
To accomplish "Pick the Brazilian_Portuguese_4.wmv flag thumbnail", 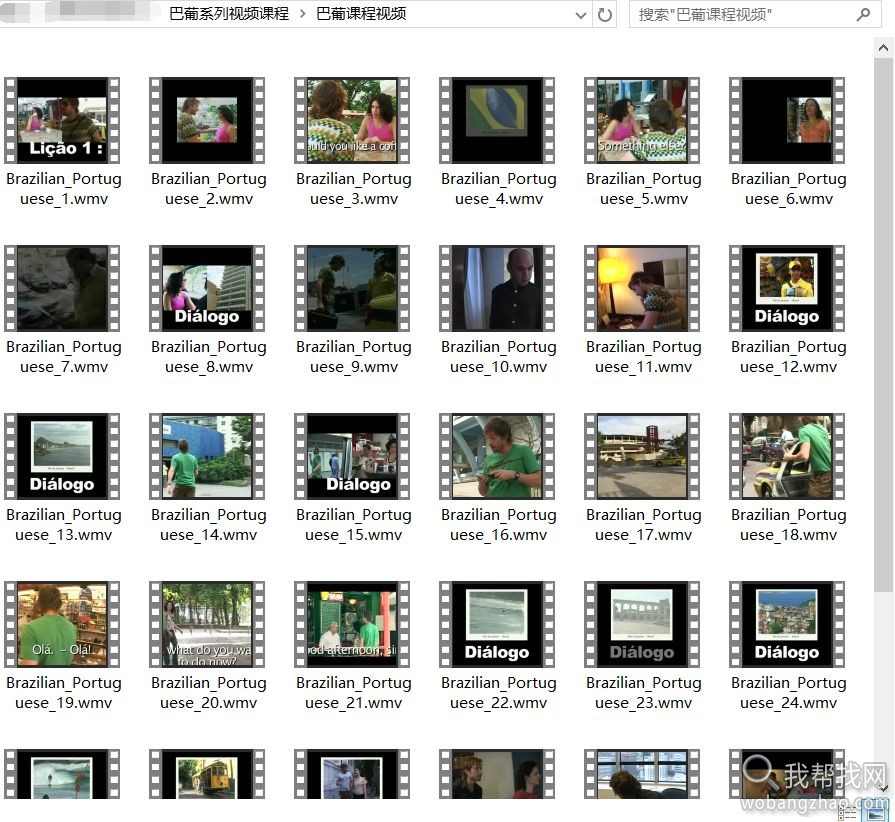I will pos(497,120).
